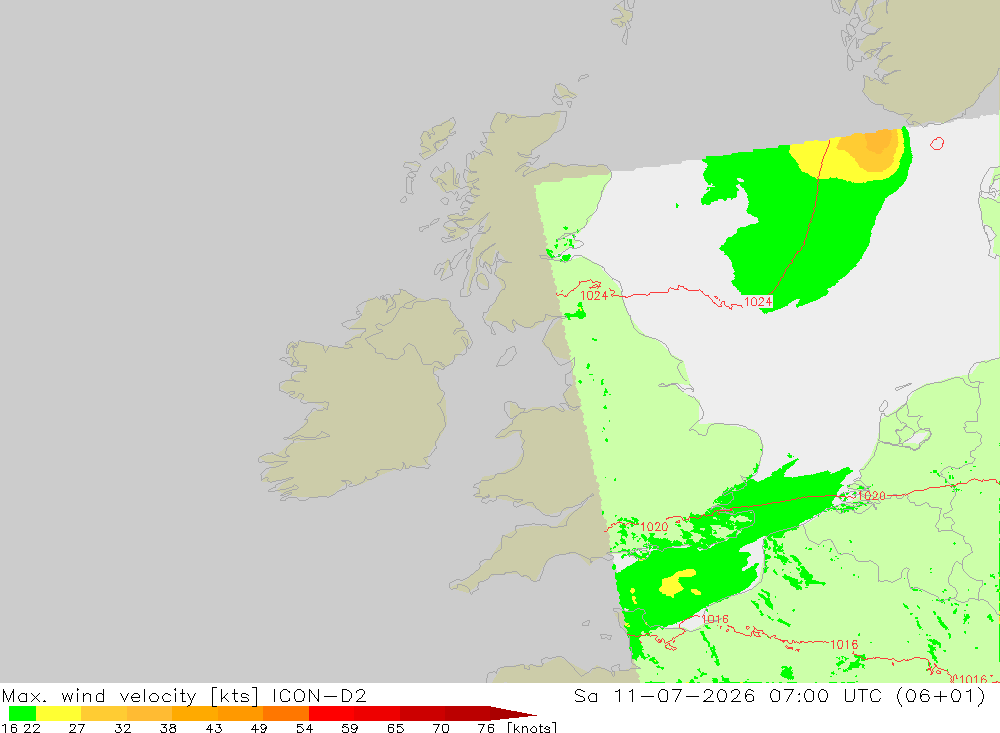This screenshot has height=733, width=1000.
Task: Click the legend value '59'
Action: tap(349, 727)
